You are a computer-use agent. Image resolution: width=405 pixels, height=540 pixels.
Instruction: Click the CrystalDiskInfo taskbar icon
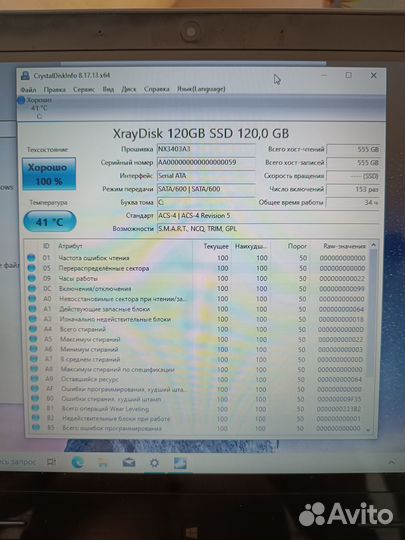pos(180,463)
